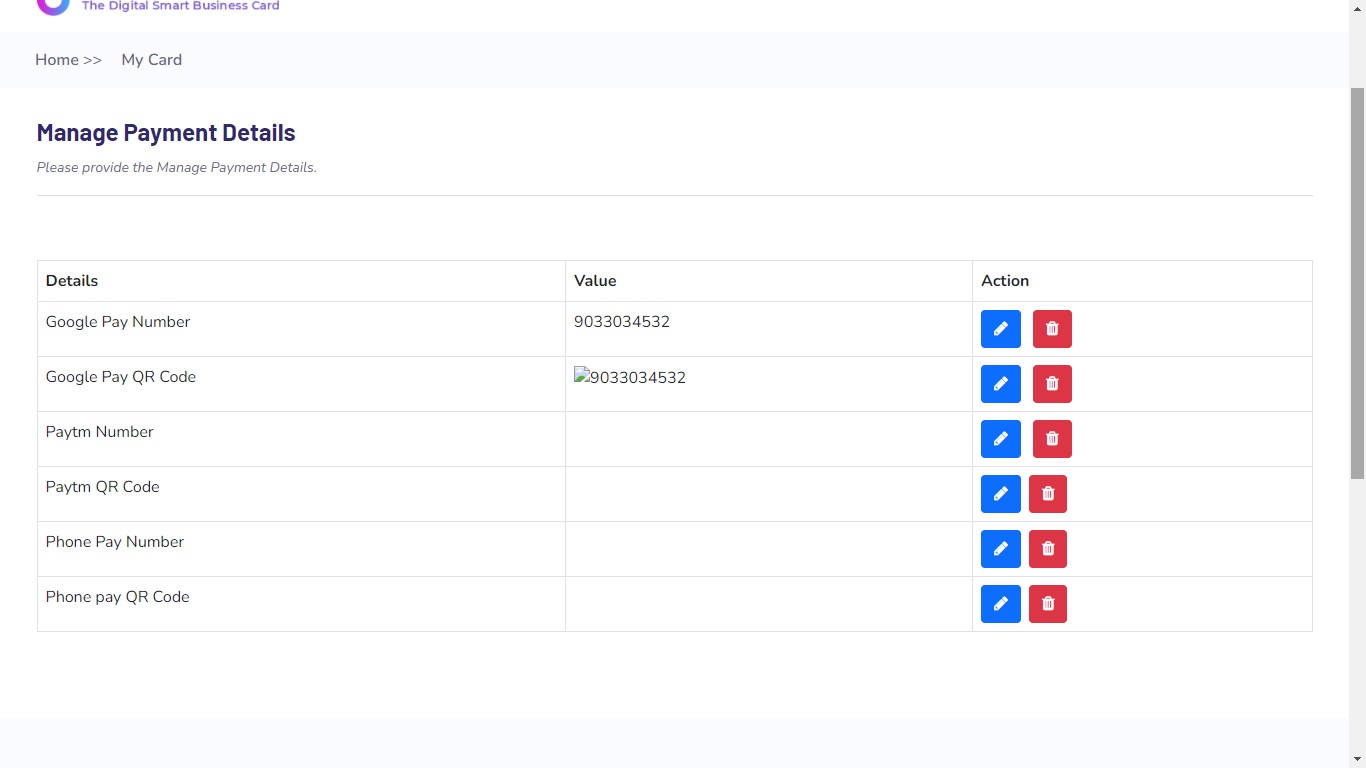This screenshot has height=768, width=1366.
Task: Delete the Paytm Number entry
Action: 1052,439
